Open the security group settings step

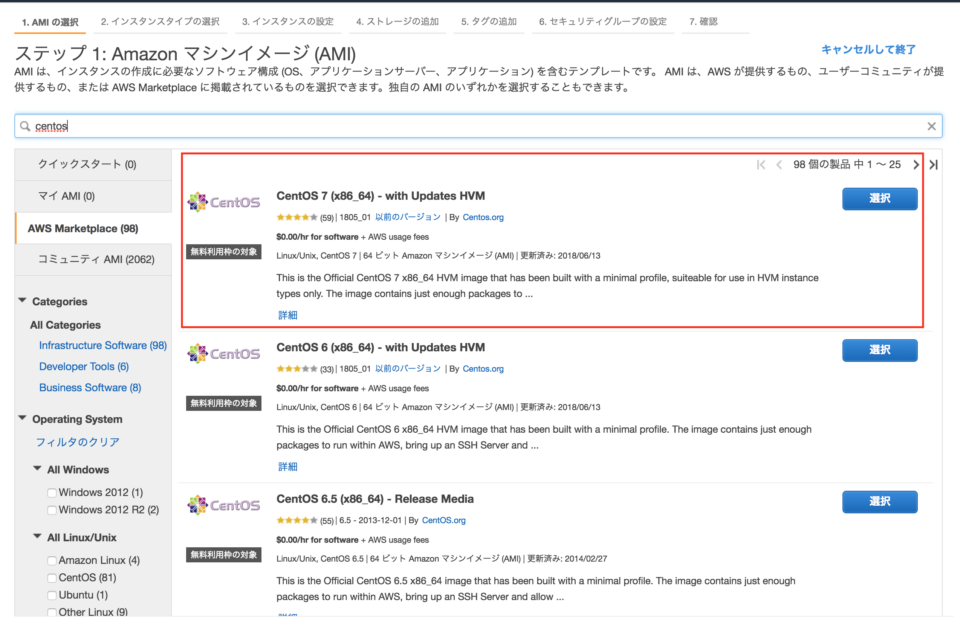602,22
